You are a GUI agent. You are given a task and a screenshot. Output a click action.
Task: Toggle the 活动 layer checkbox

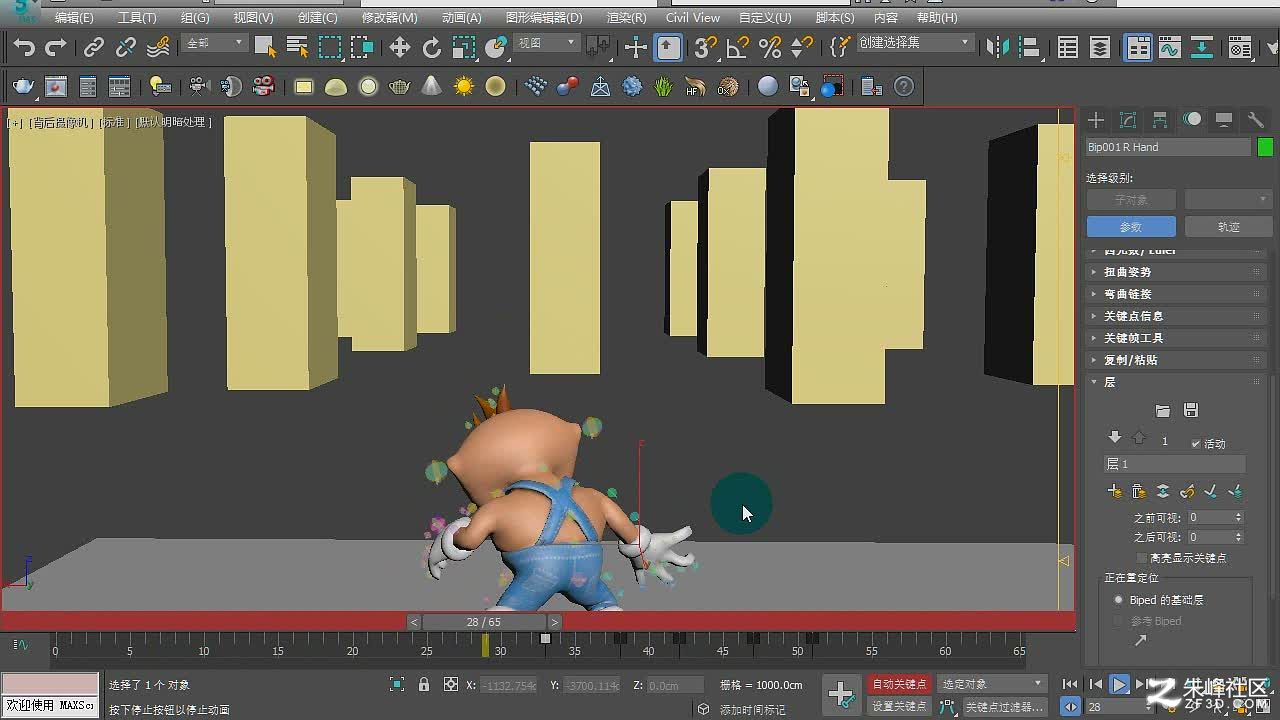(x=1196, y=444)
